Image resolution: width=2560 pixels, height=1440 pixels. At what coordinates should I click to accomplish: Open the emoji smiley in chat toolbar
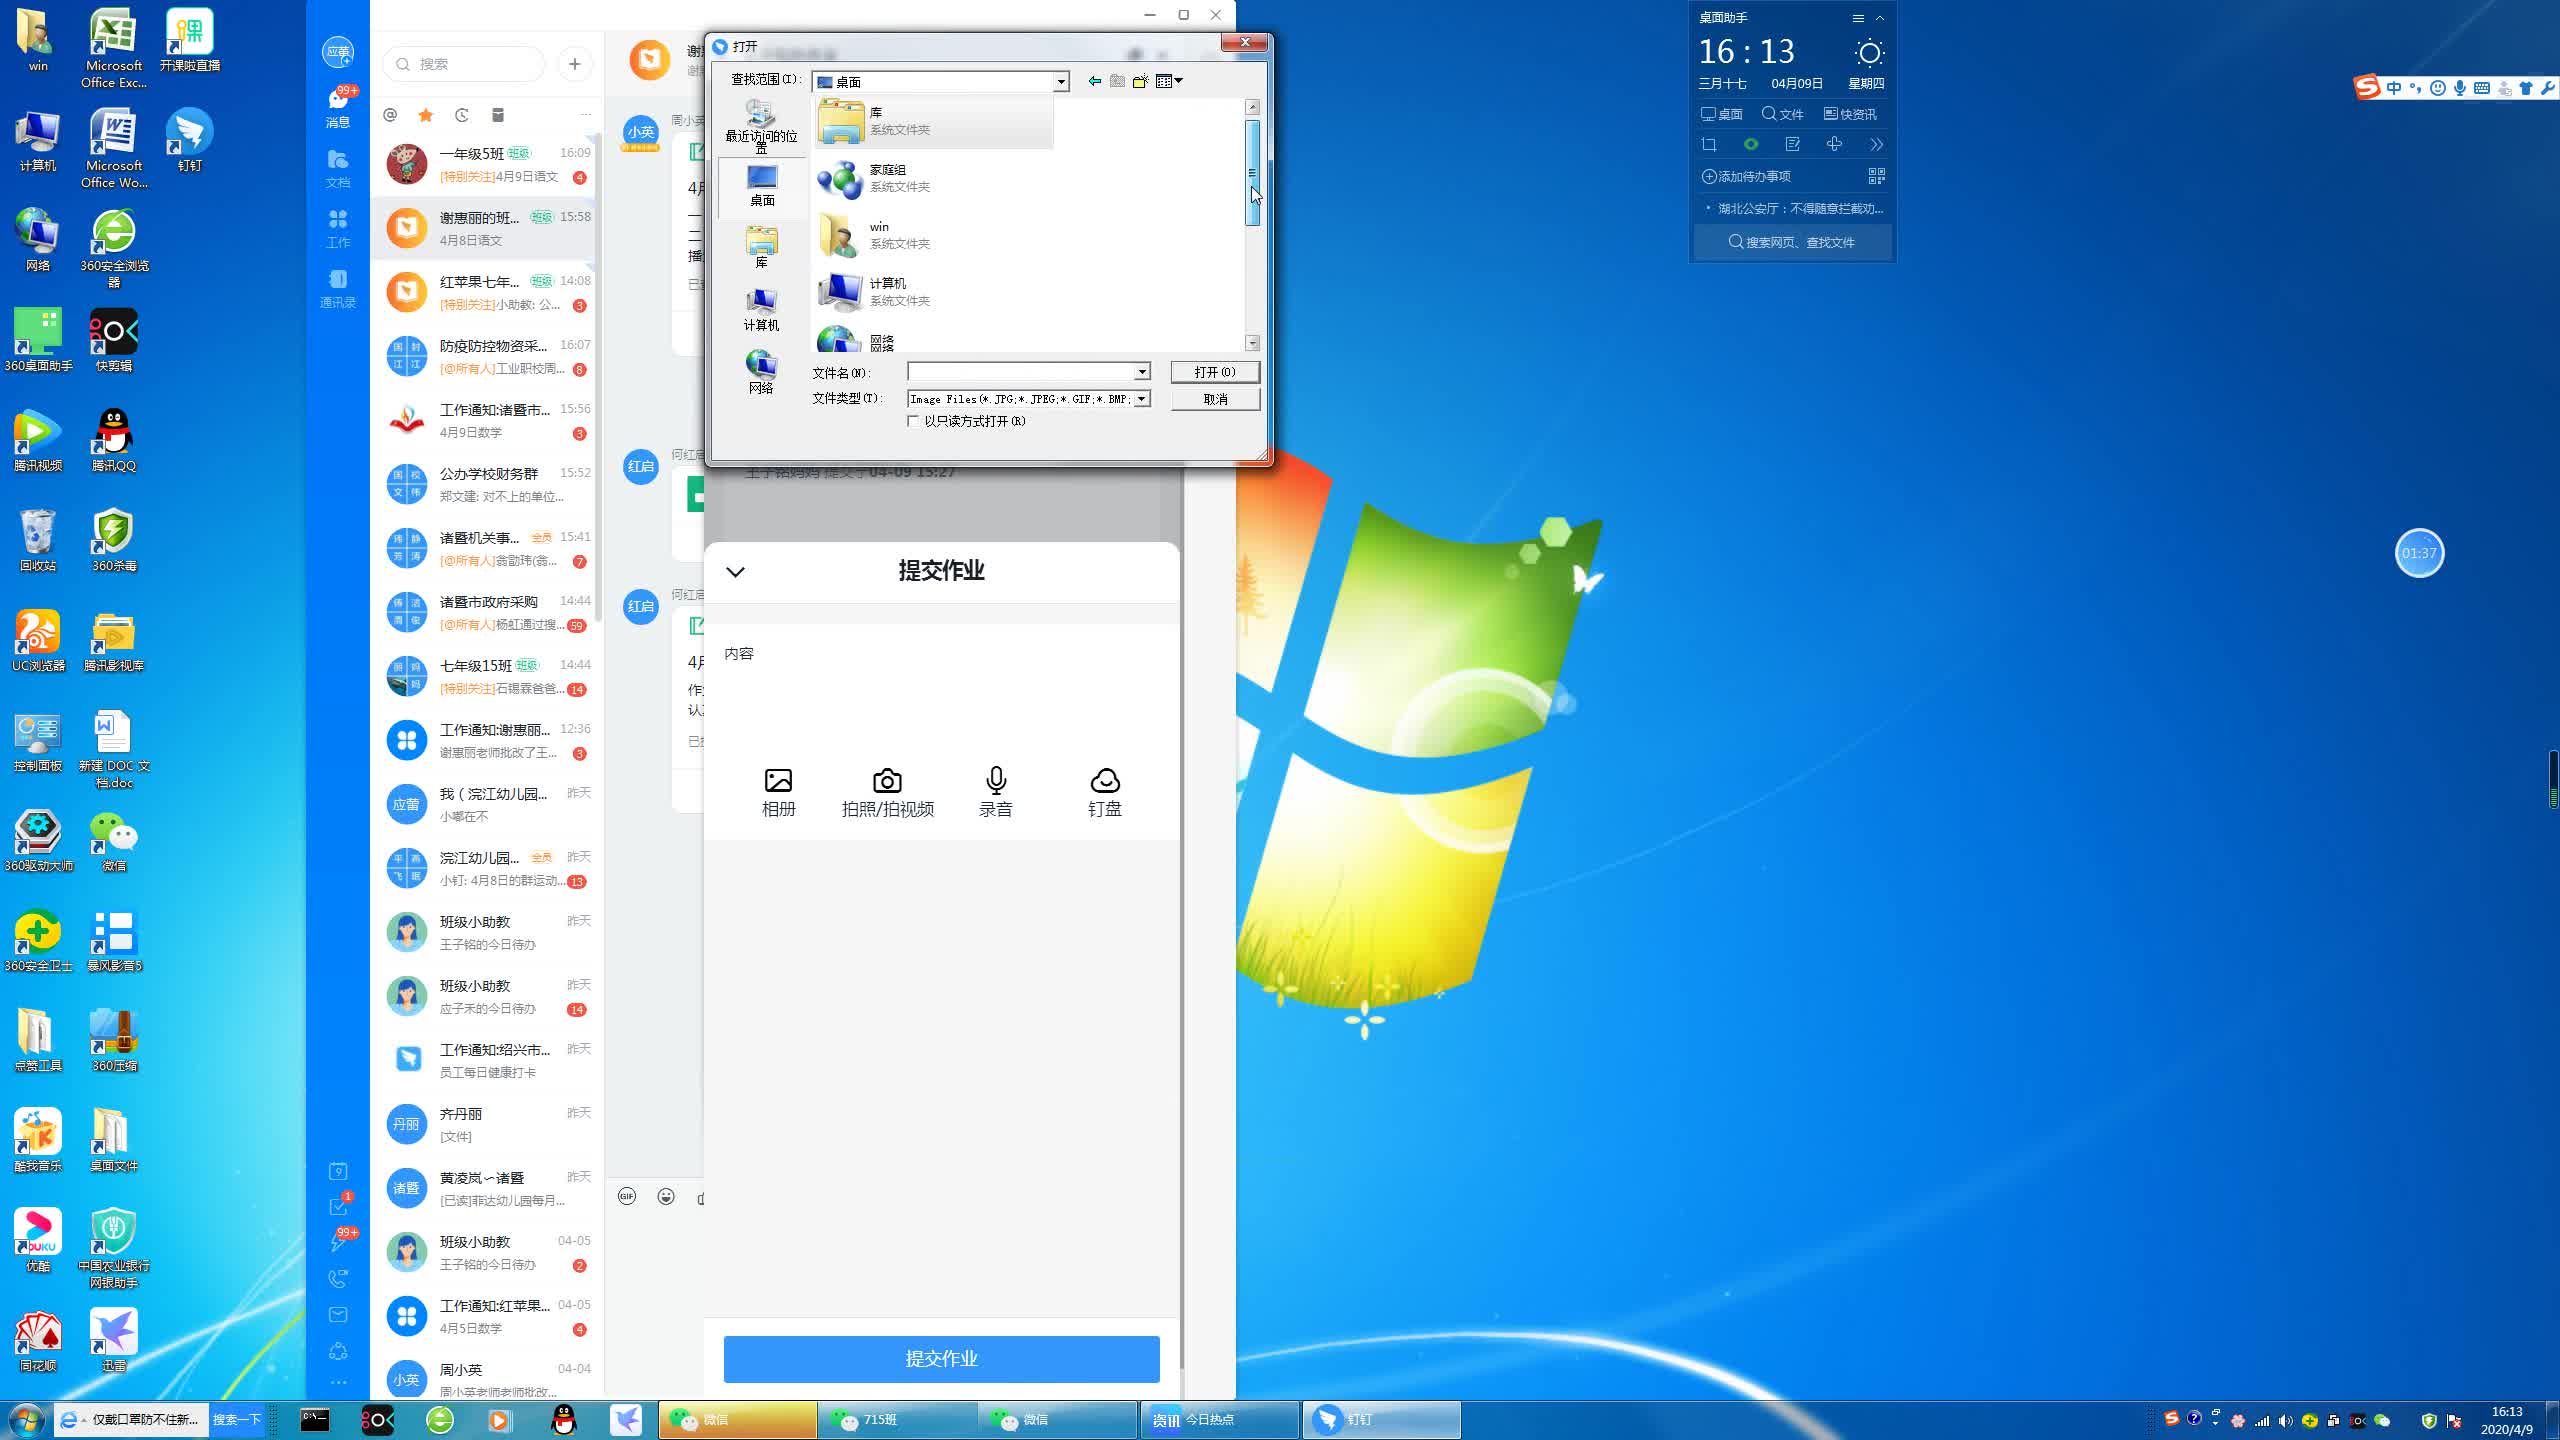coord(666,1196)
